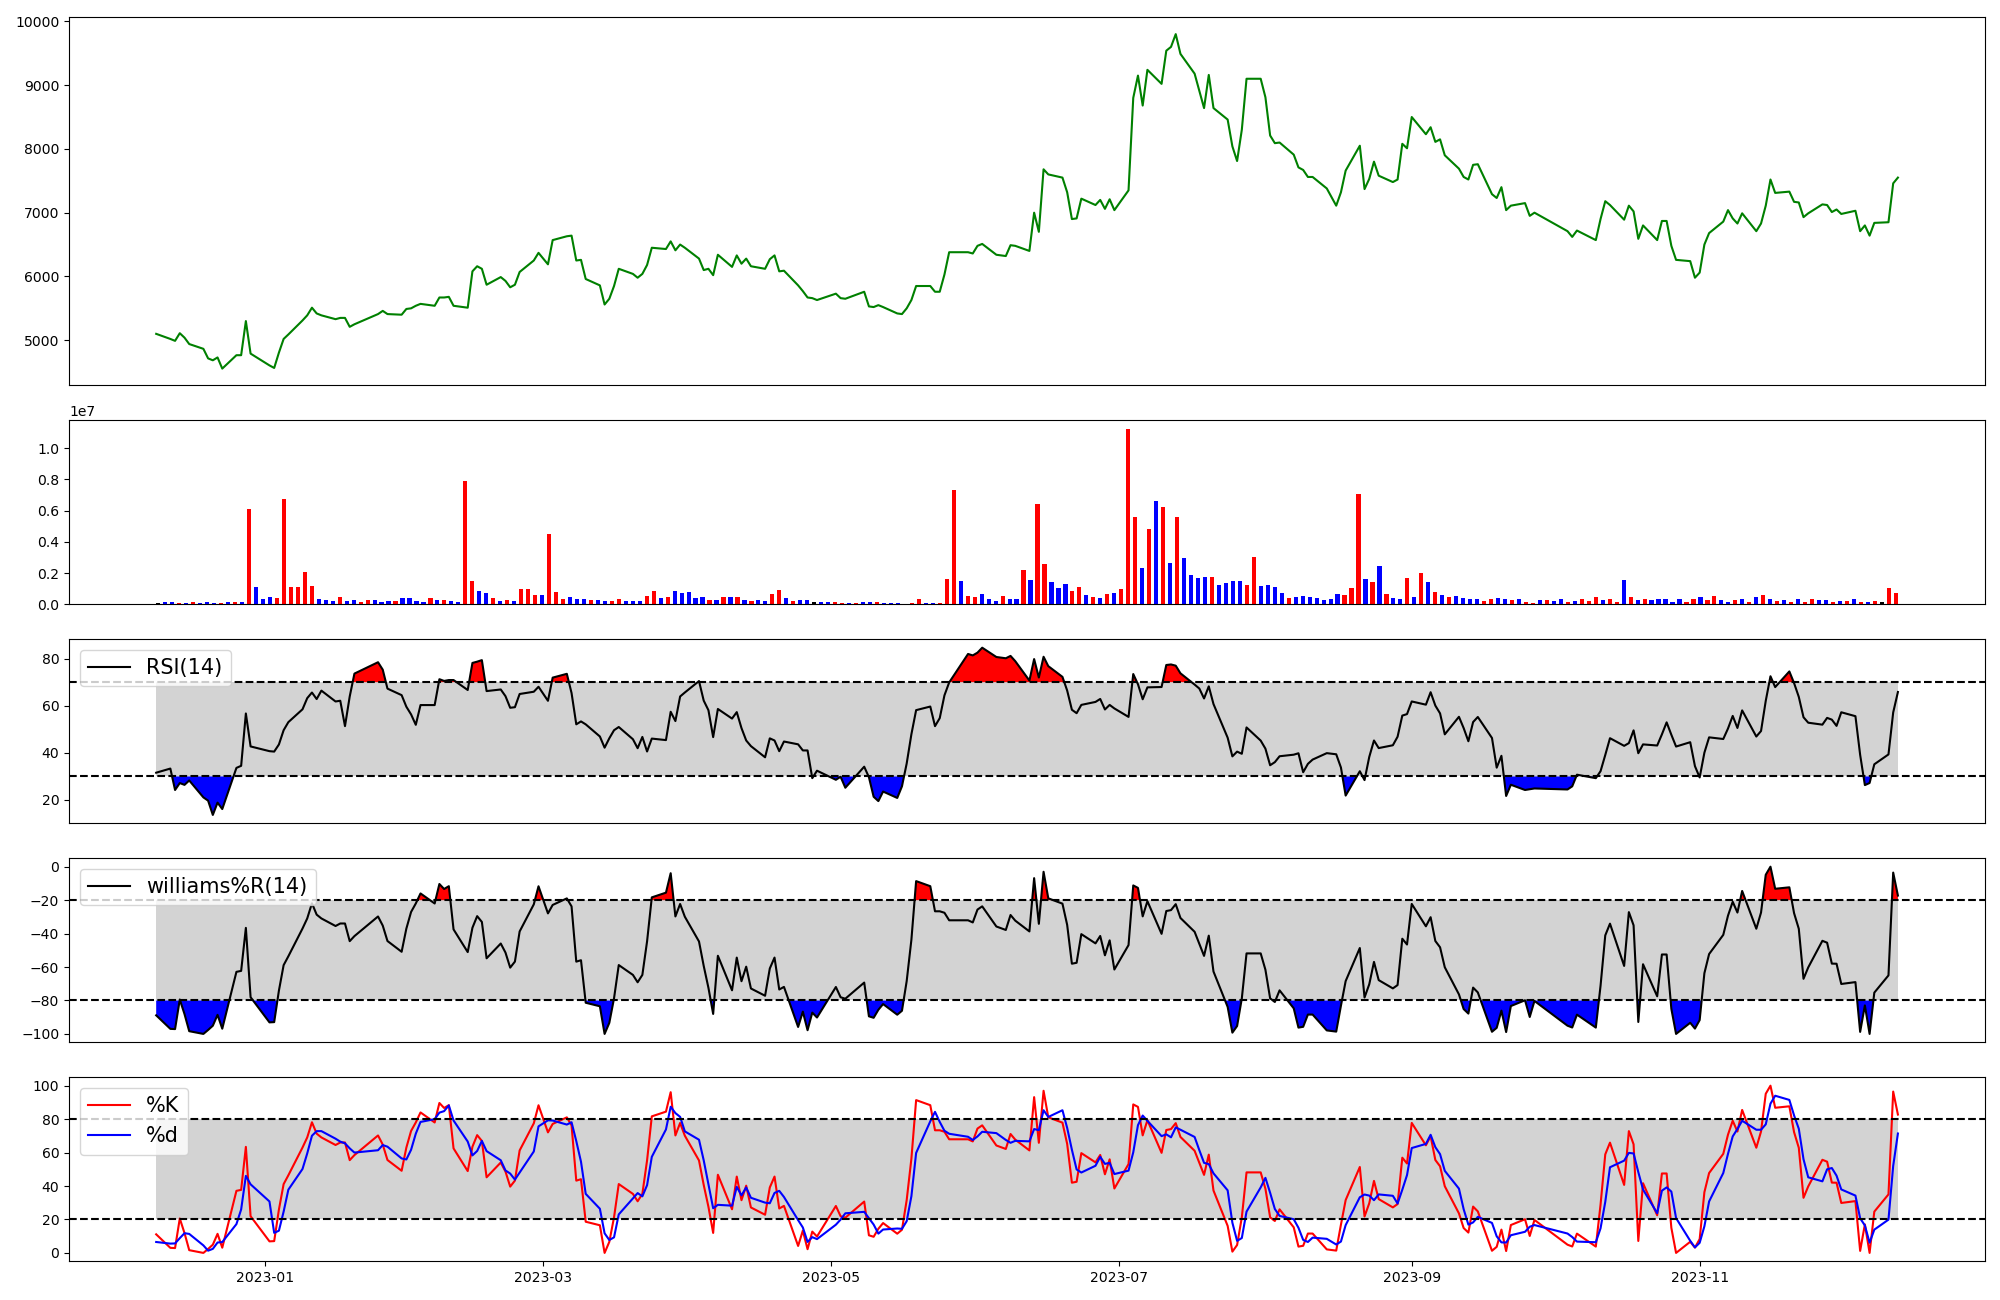
Task: Click the -100 tick on the Williams axis
Action: (x=42, y=1034)
